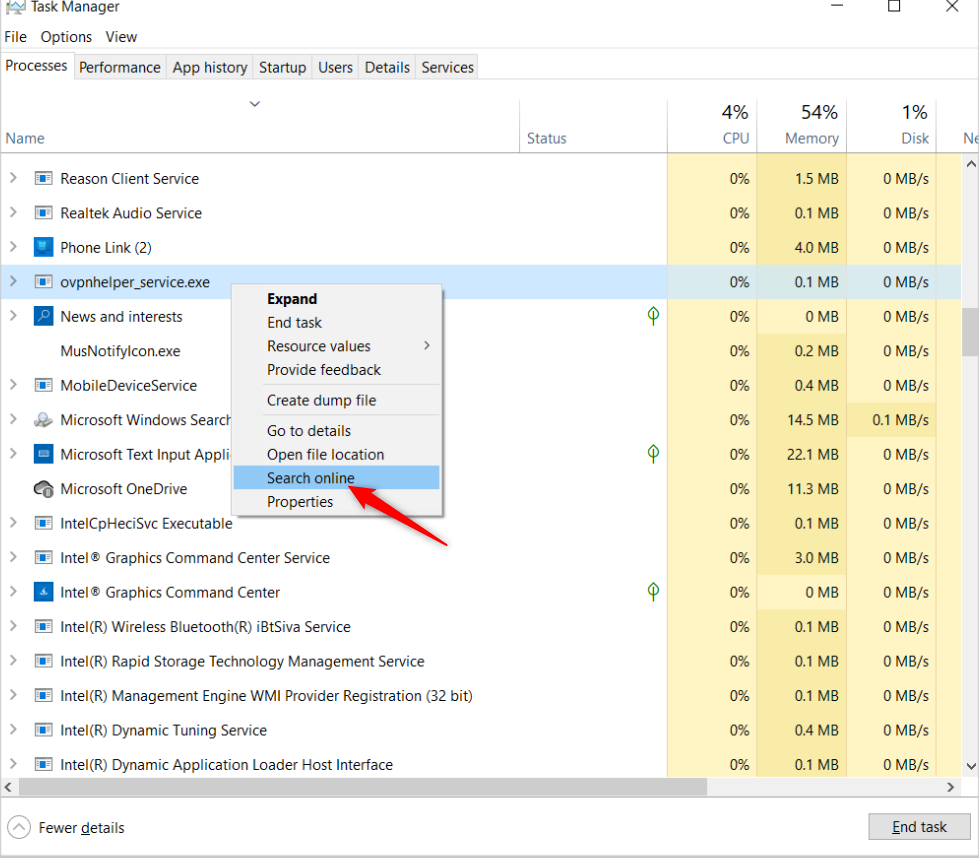The image size is (979, 858).
Task: Select End task in the context menu
Action: pyautogui.click(x=337, y=322)
